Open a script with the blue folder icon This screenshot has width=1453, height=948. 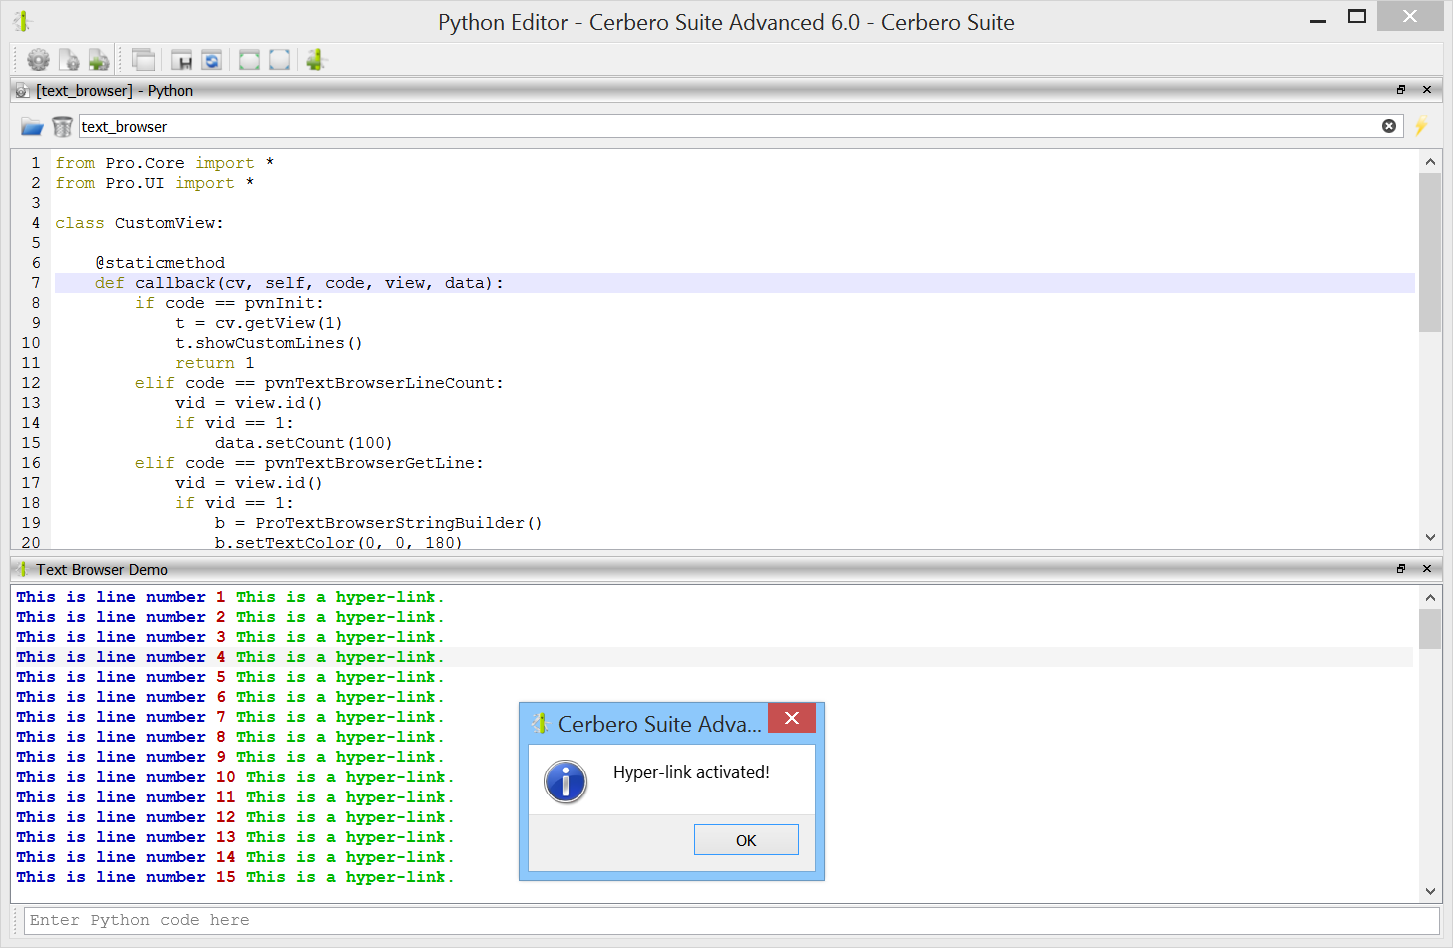[x=33, y=126]
